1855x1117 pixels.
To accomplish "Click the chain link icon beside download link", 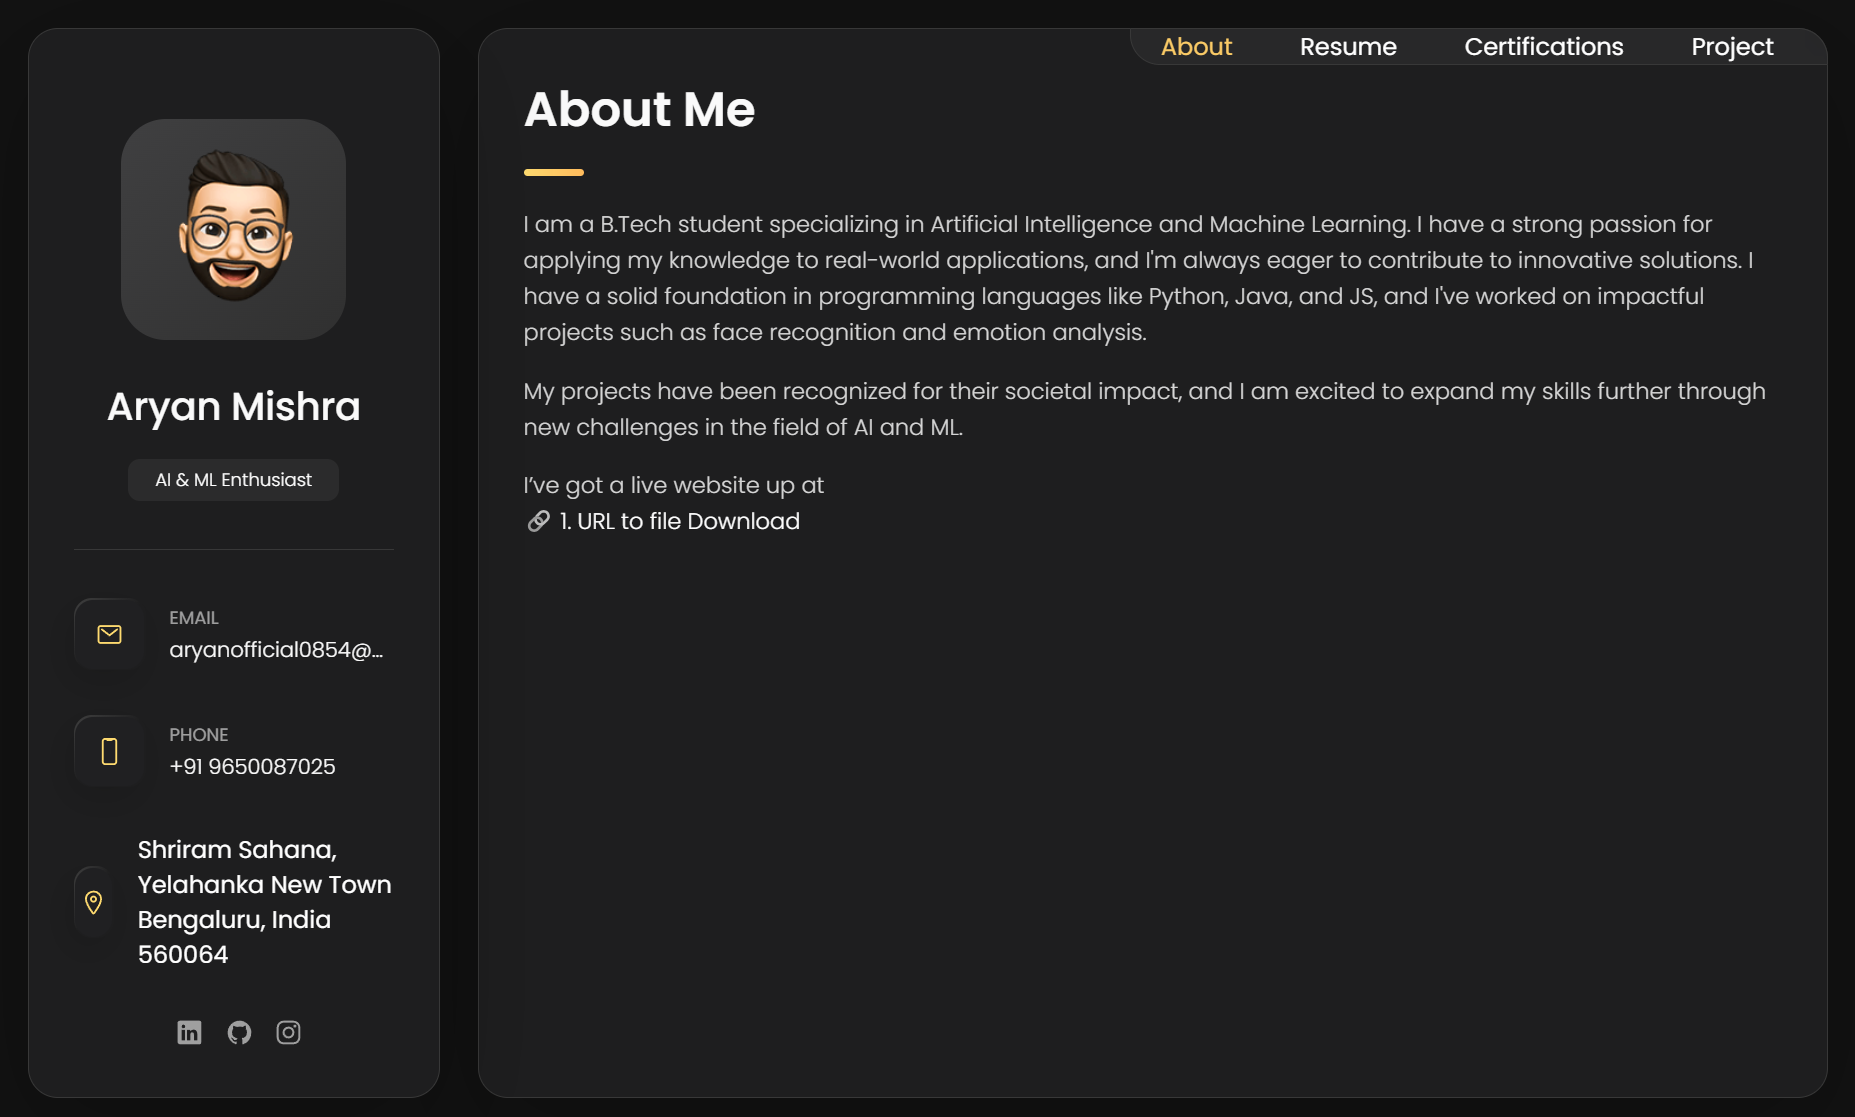I will coord(537,521).
